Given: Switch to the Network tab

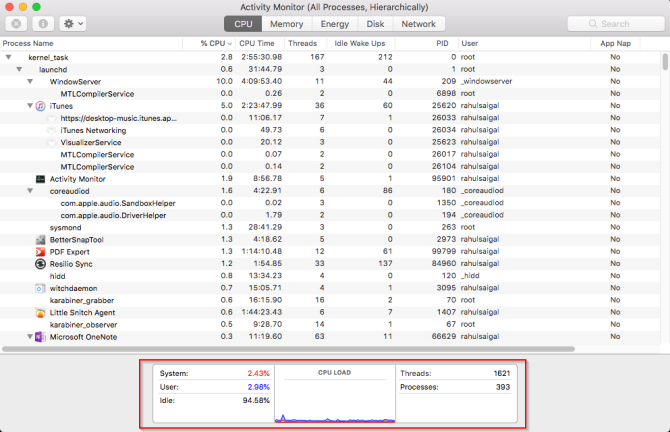Looking at the screenshot, I should point(419,24).
